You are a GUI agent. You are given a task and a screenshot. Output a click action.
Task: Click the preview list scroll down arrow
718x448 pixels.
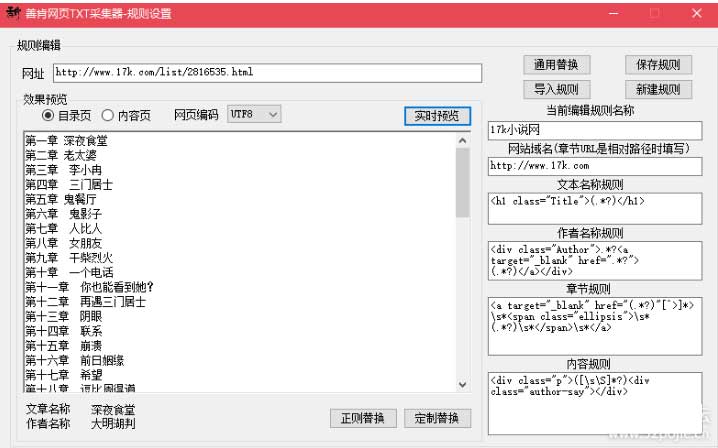pyautogui.click(x=462, y=385)
